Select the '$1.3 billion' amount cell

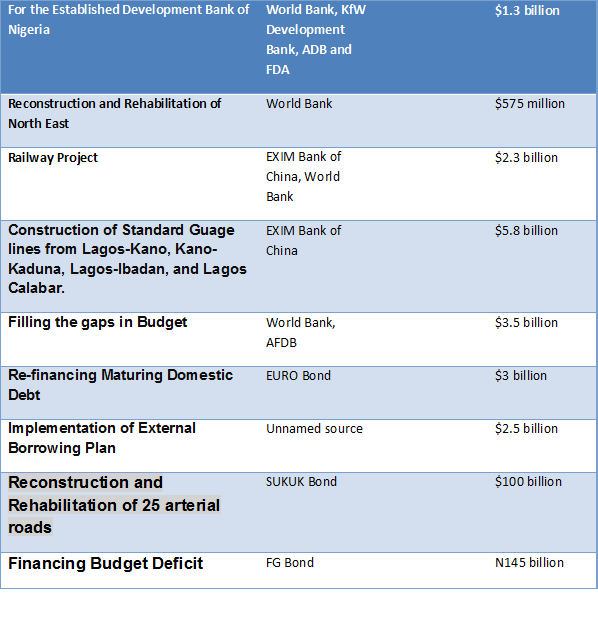(527, 10)
